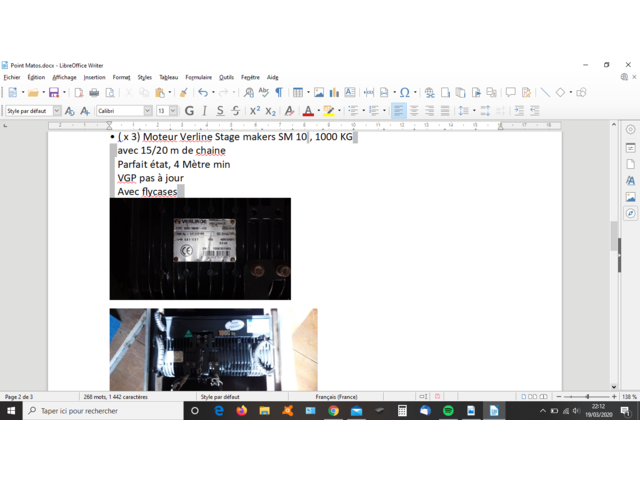This screenshot has width=640, height=480.
Task: Toggle justified alignment
Action: (x=445, y=111)
